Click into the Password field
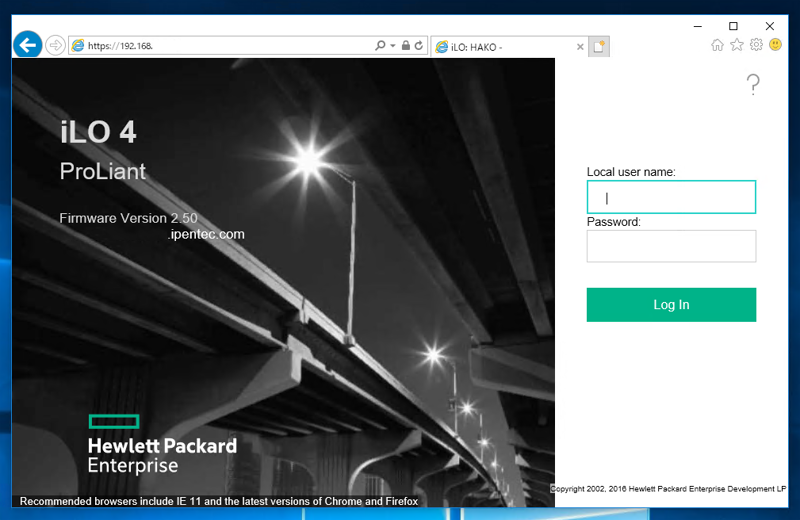The image size is (800, 520). [x=671, y=246]
